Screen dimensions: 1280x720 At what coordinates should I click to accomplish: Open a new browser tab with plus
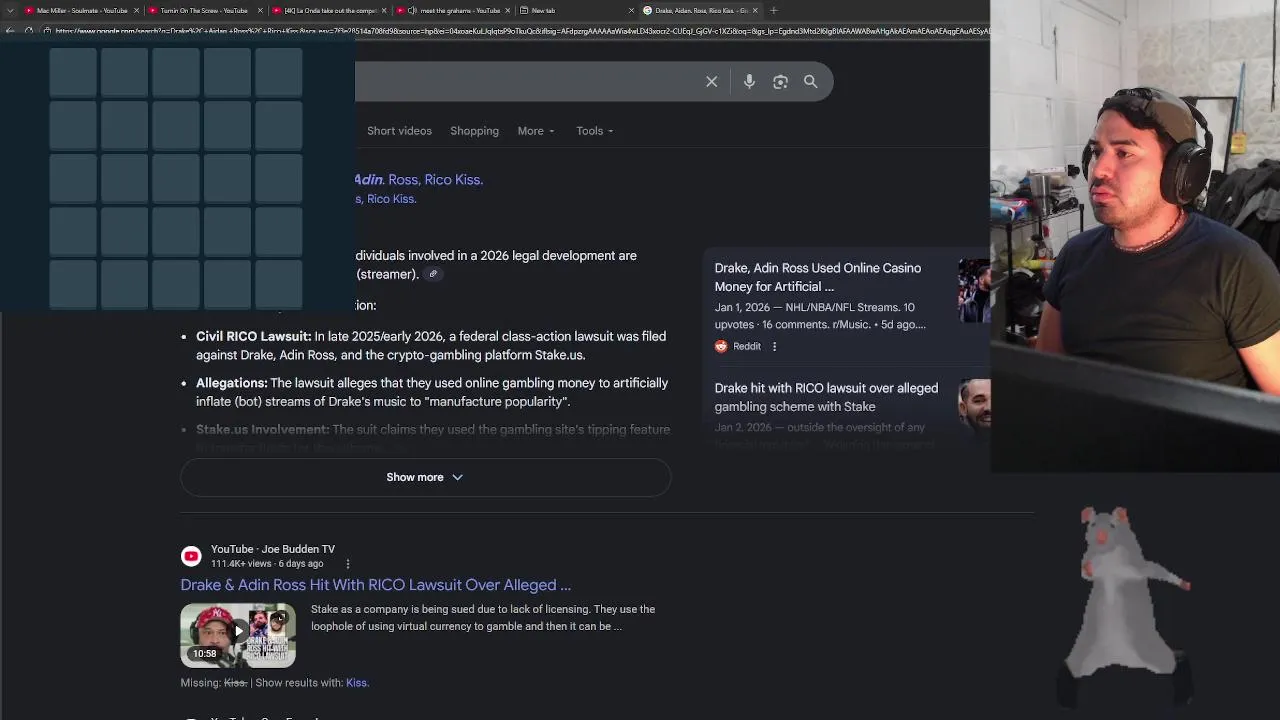(773, 10)
